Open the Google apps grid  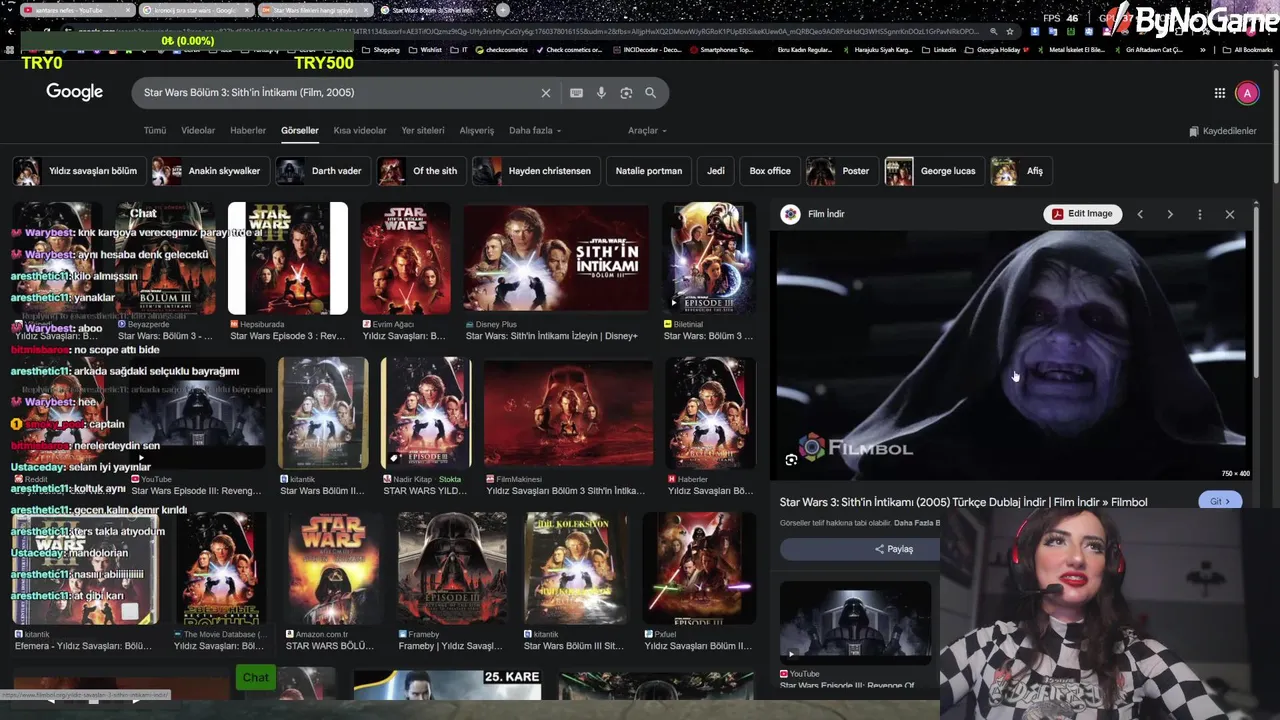(x=1220, y=93)
